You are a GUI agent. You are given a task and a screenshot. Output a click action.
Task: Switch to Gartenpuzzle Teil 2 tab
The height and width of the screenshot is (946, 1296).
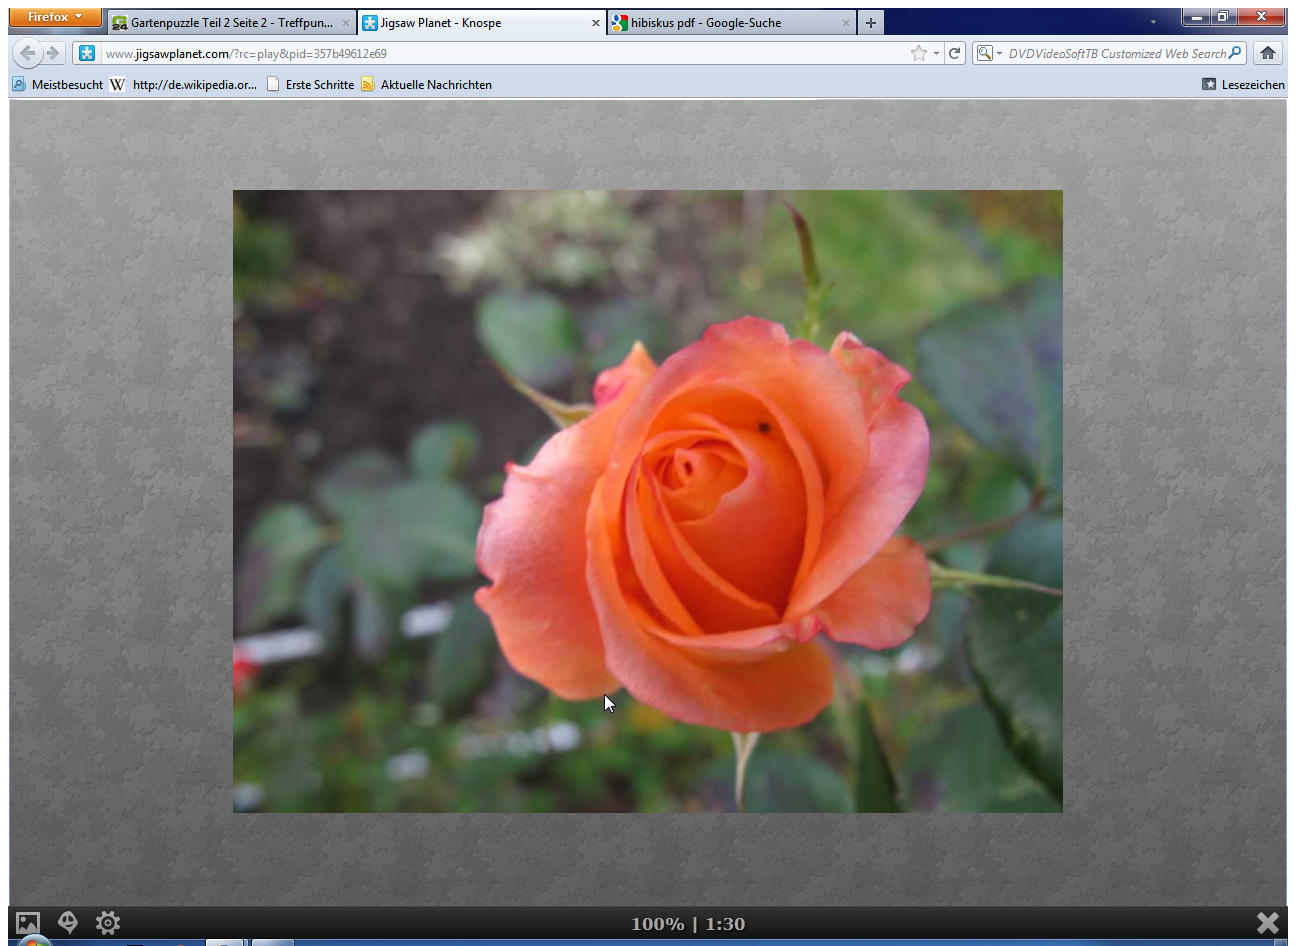231,23
